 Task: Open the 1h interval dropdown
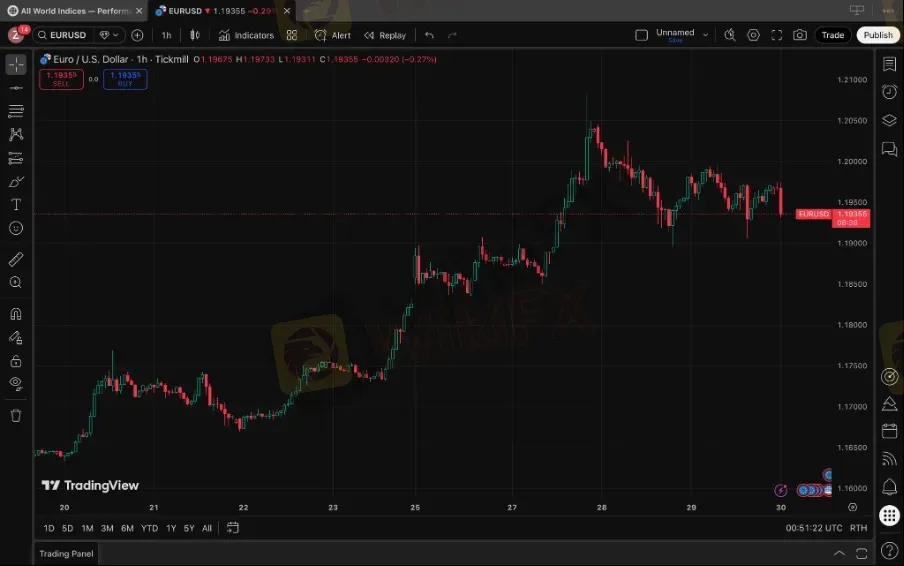pos(166,35)
